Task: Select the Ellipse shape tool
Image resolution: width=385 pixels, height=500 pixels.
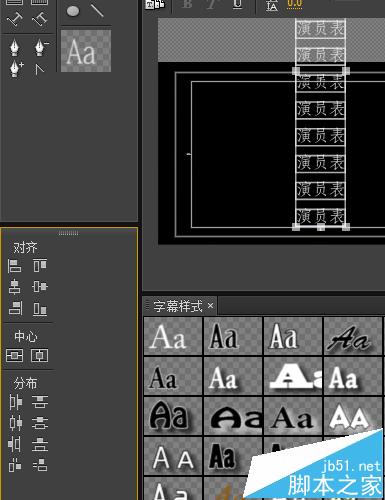Action: 73,11
